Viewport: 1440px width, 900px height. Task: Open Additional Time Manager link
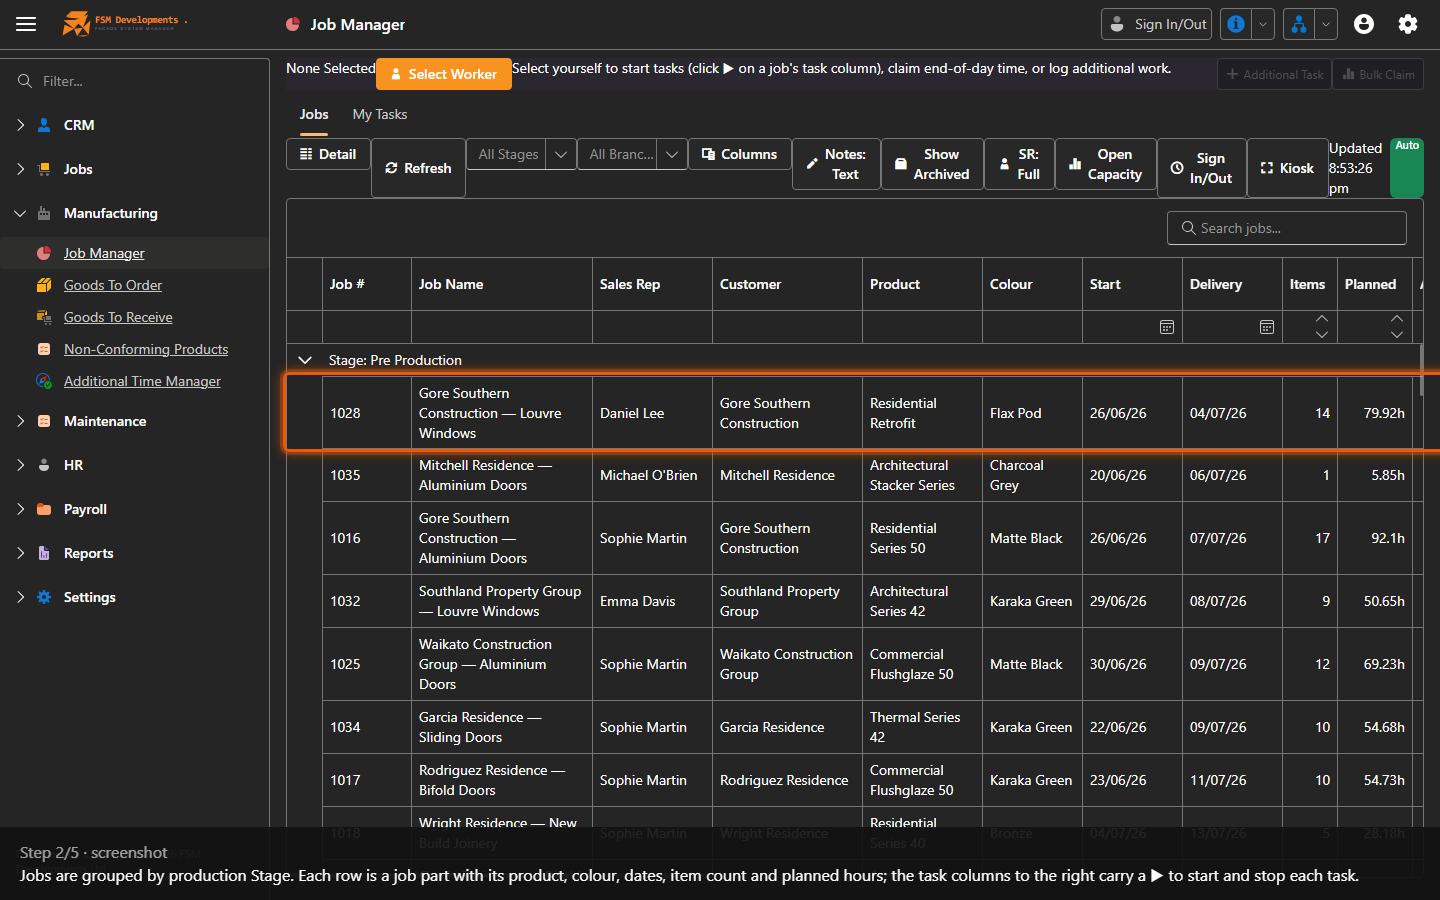142,381
